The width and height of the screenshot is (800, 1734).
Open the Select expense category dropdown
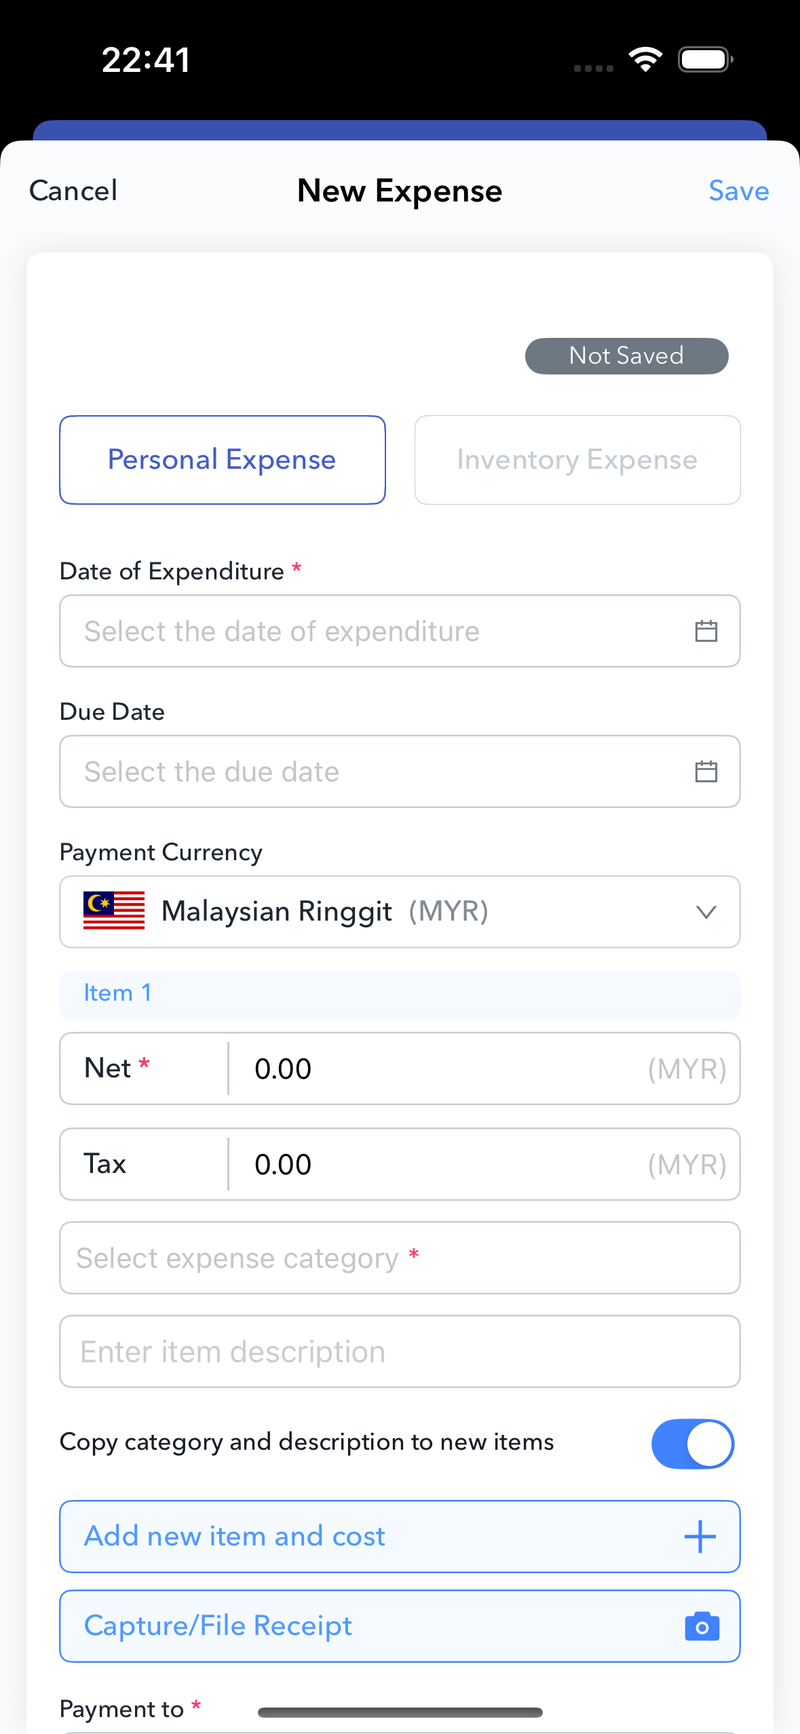400,1258
